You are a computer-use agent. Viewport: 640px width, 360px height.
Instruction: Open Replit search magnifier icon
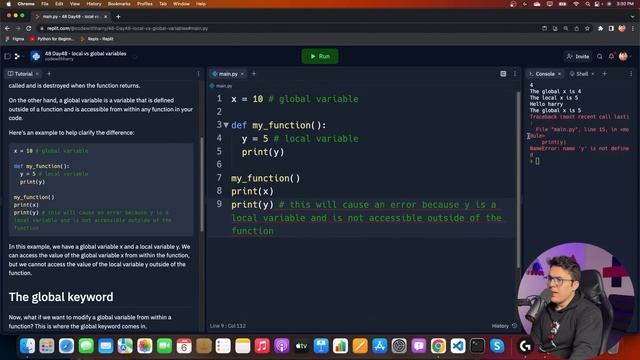600,56
